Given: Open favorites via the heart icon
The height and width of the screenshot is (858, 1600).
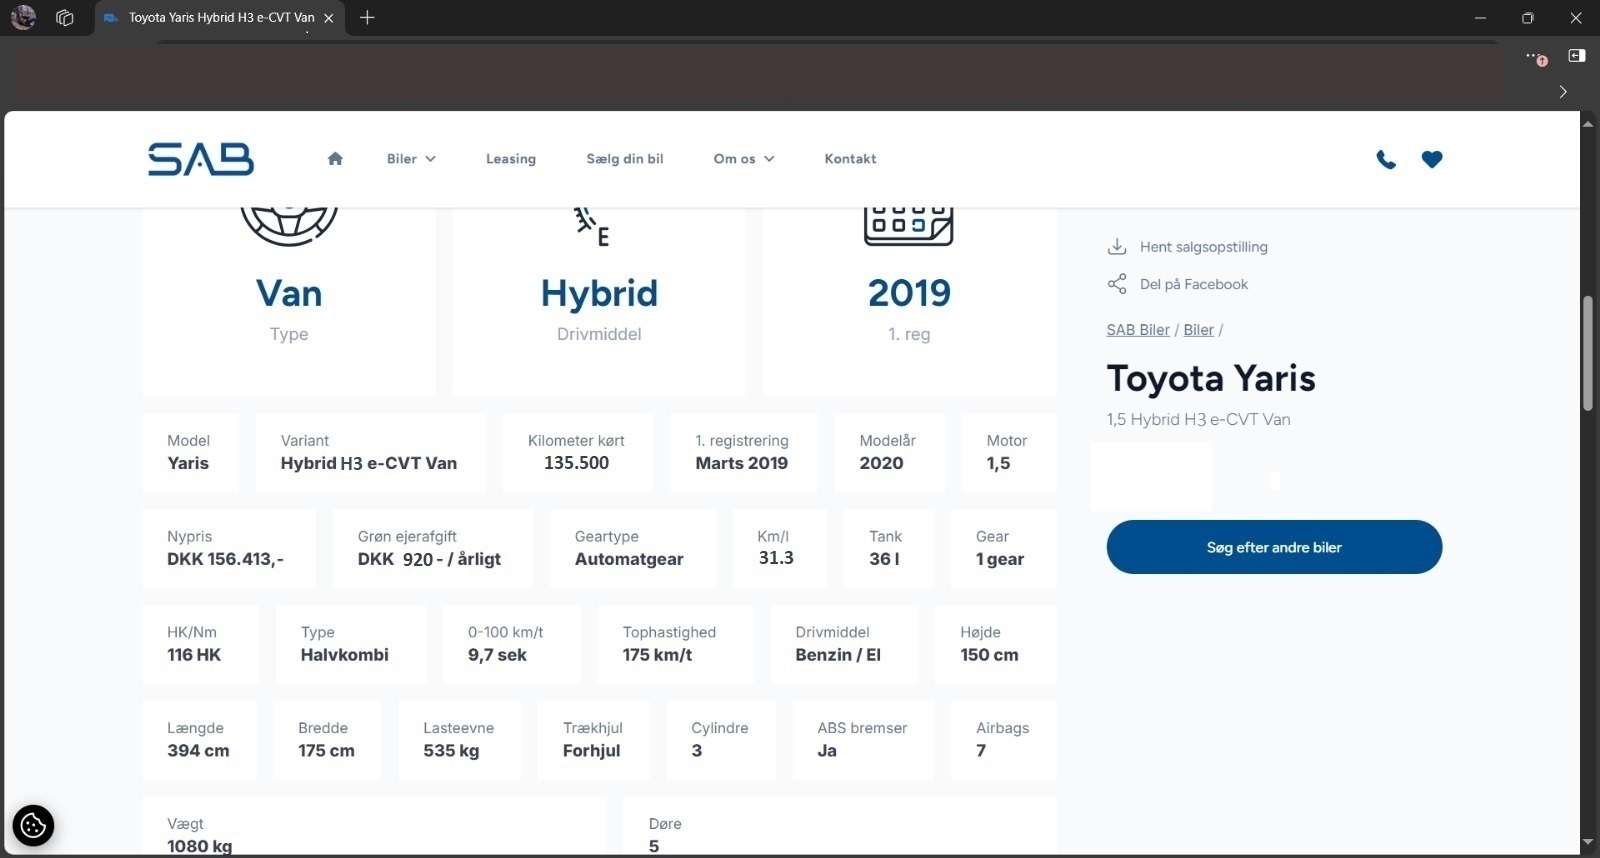Looking at the screenshot, I should point(1432,159).
